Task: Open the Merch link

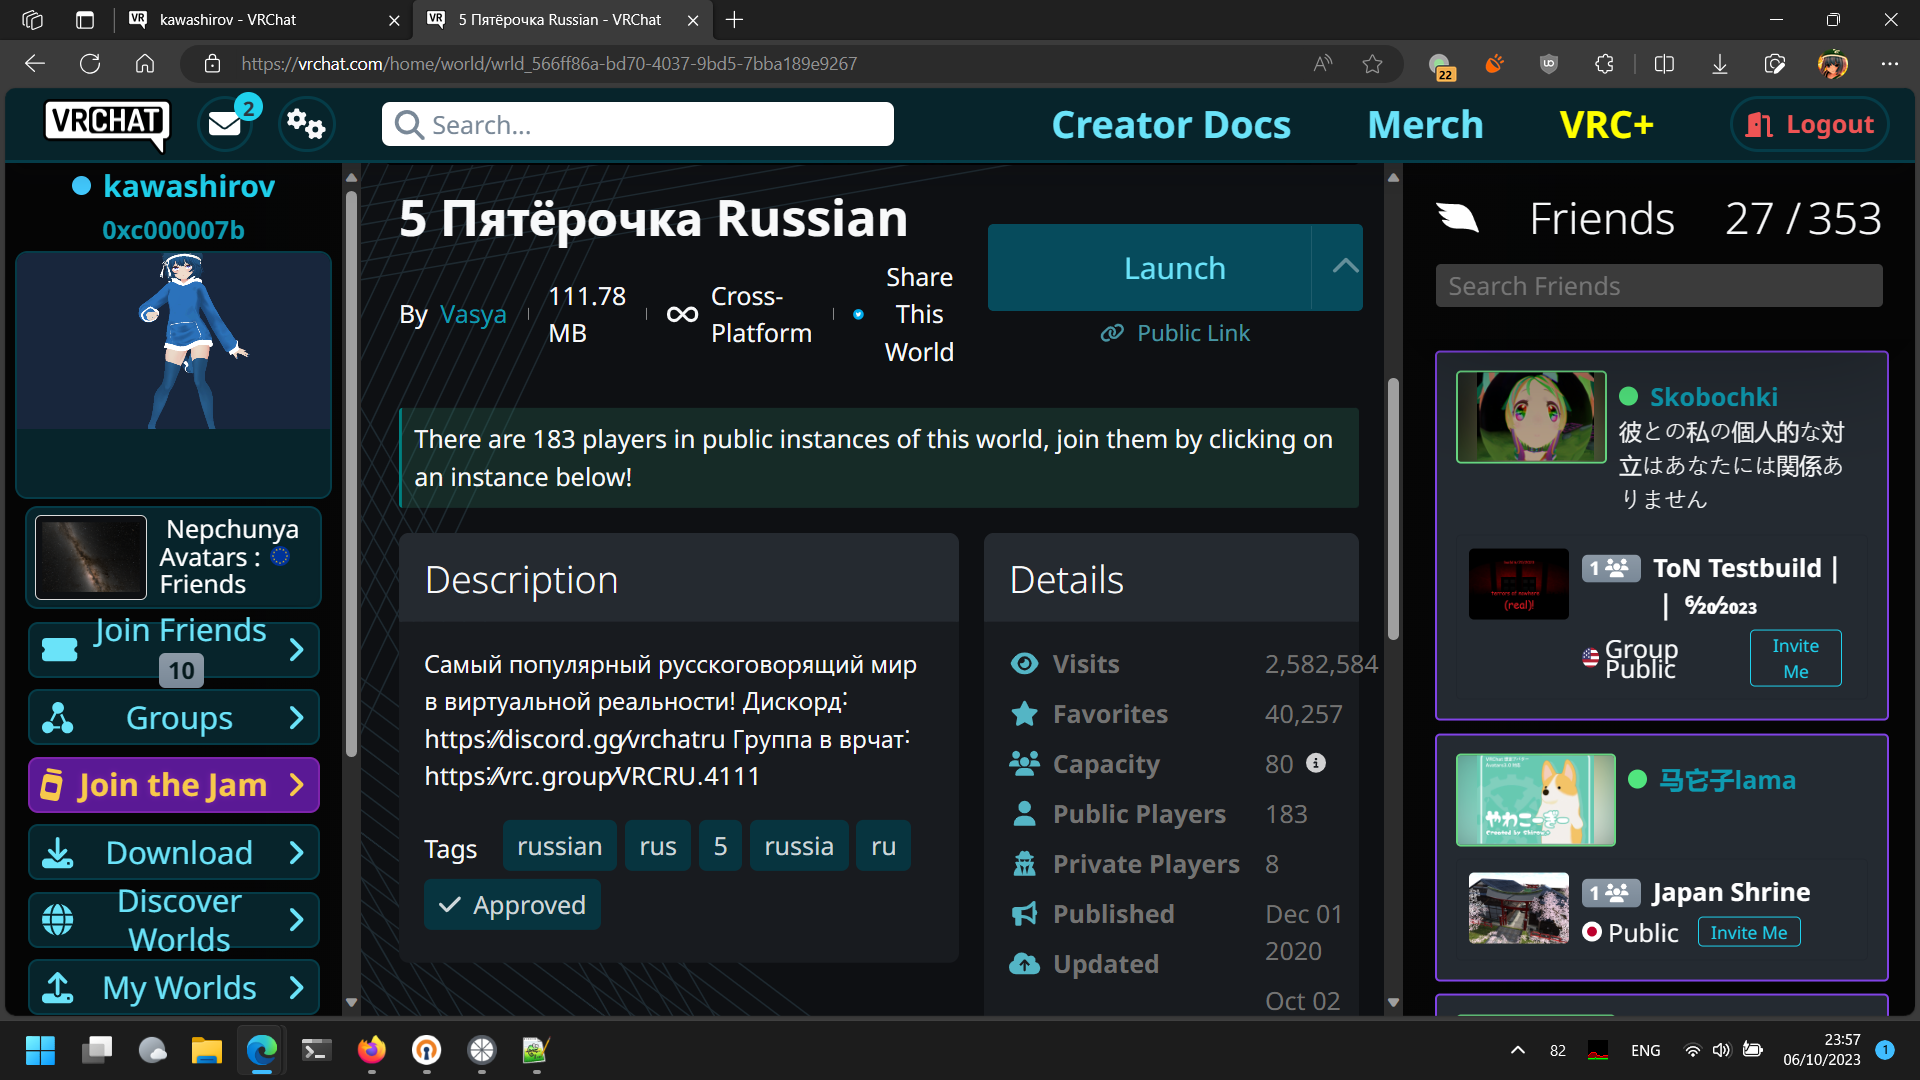Action: (x=1425, y=125)
